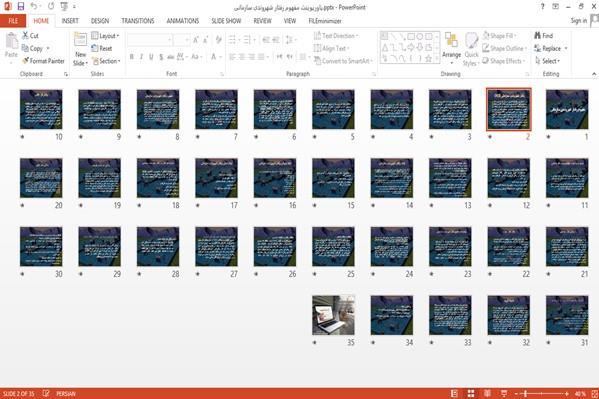599x399 pixels.
Task: Click Increase Font Size icon
Action: [196, 39]
